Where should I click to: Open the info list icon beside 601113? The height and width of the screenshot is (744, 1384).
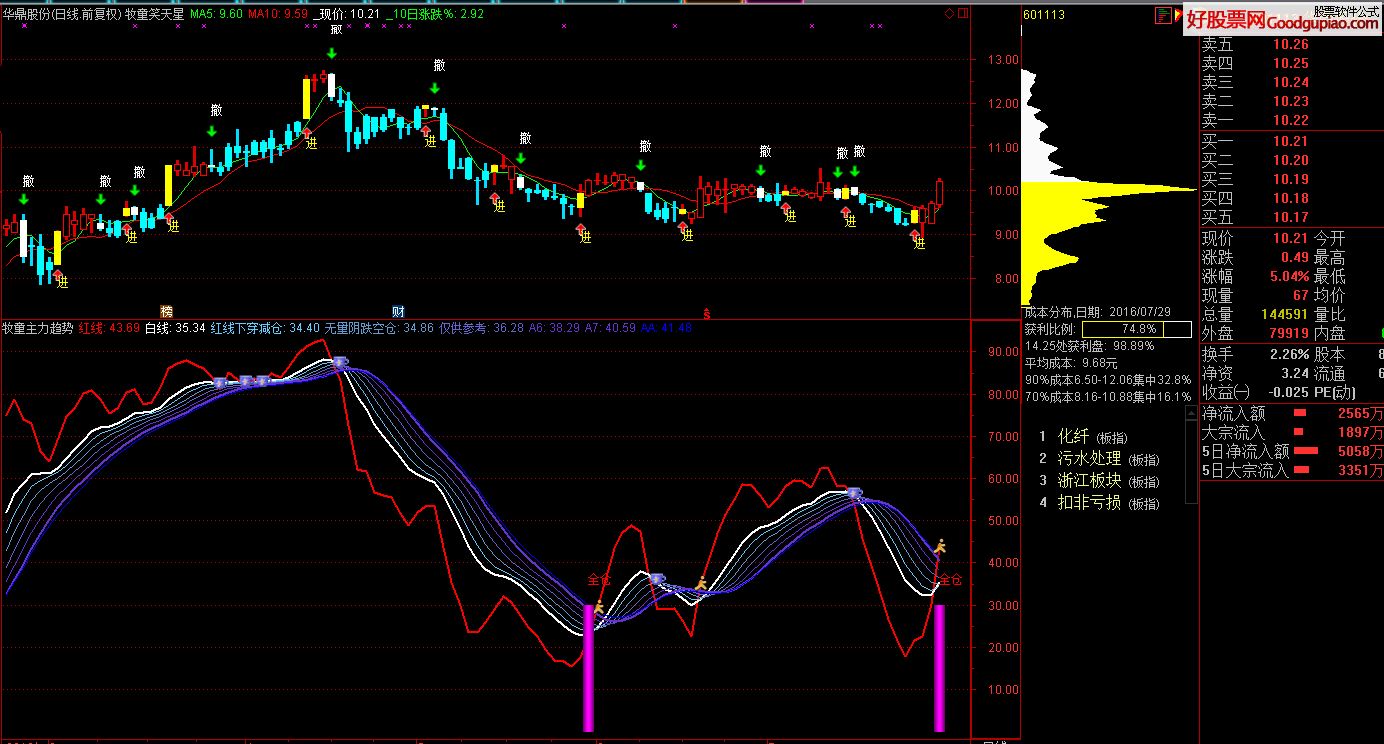click(1163, 15)
